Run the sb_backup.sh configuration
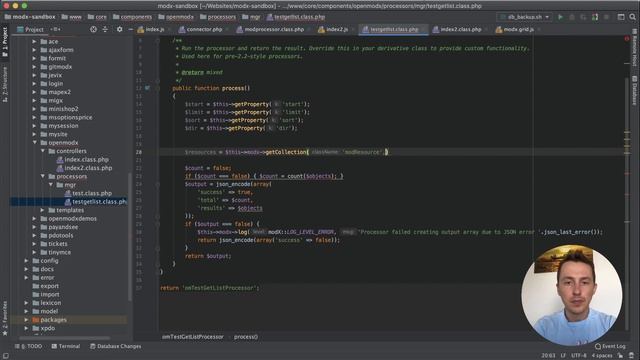 (560, 17)
